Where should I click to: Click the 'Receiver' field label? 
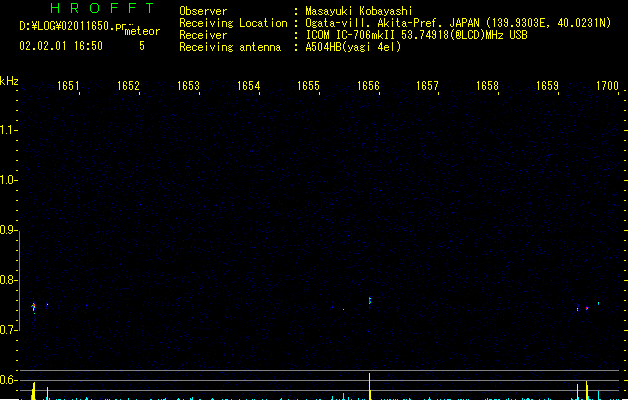click(x=203, y=35)
